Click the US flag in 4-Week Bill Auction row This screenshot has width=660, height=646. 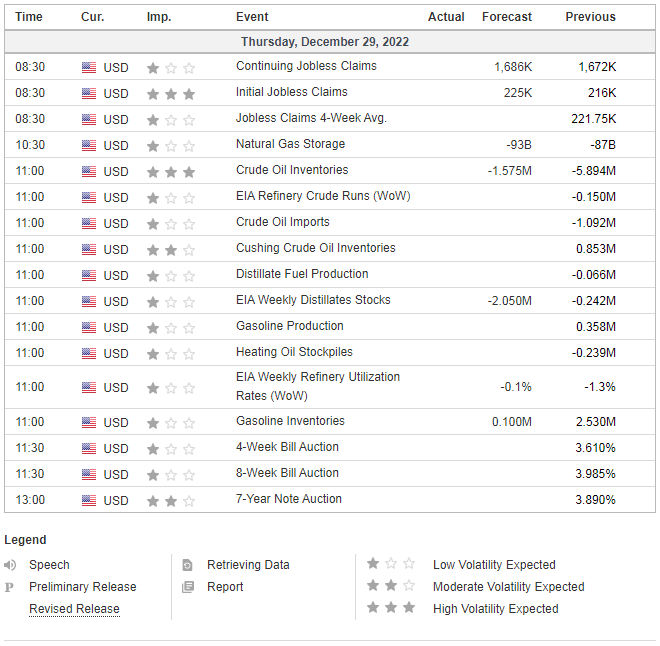89,448
